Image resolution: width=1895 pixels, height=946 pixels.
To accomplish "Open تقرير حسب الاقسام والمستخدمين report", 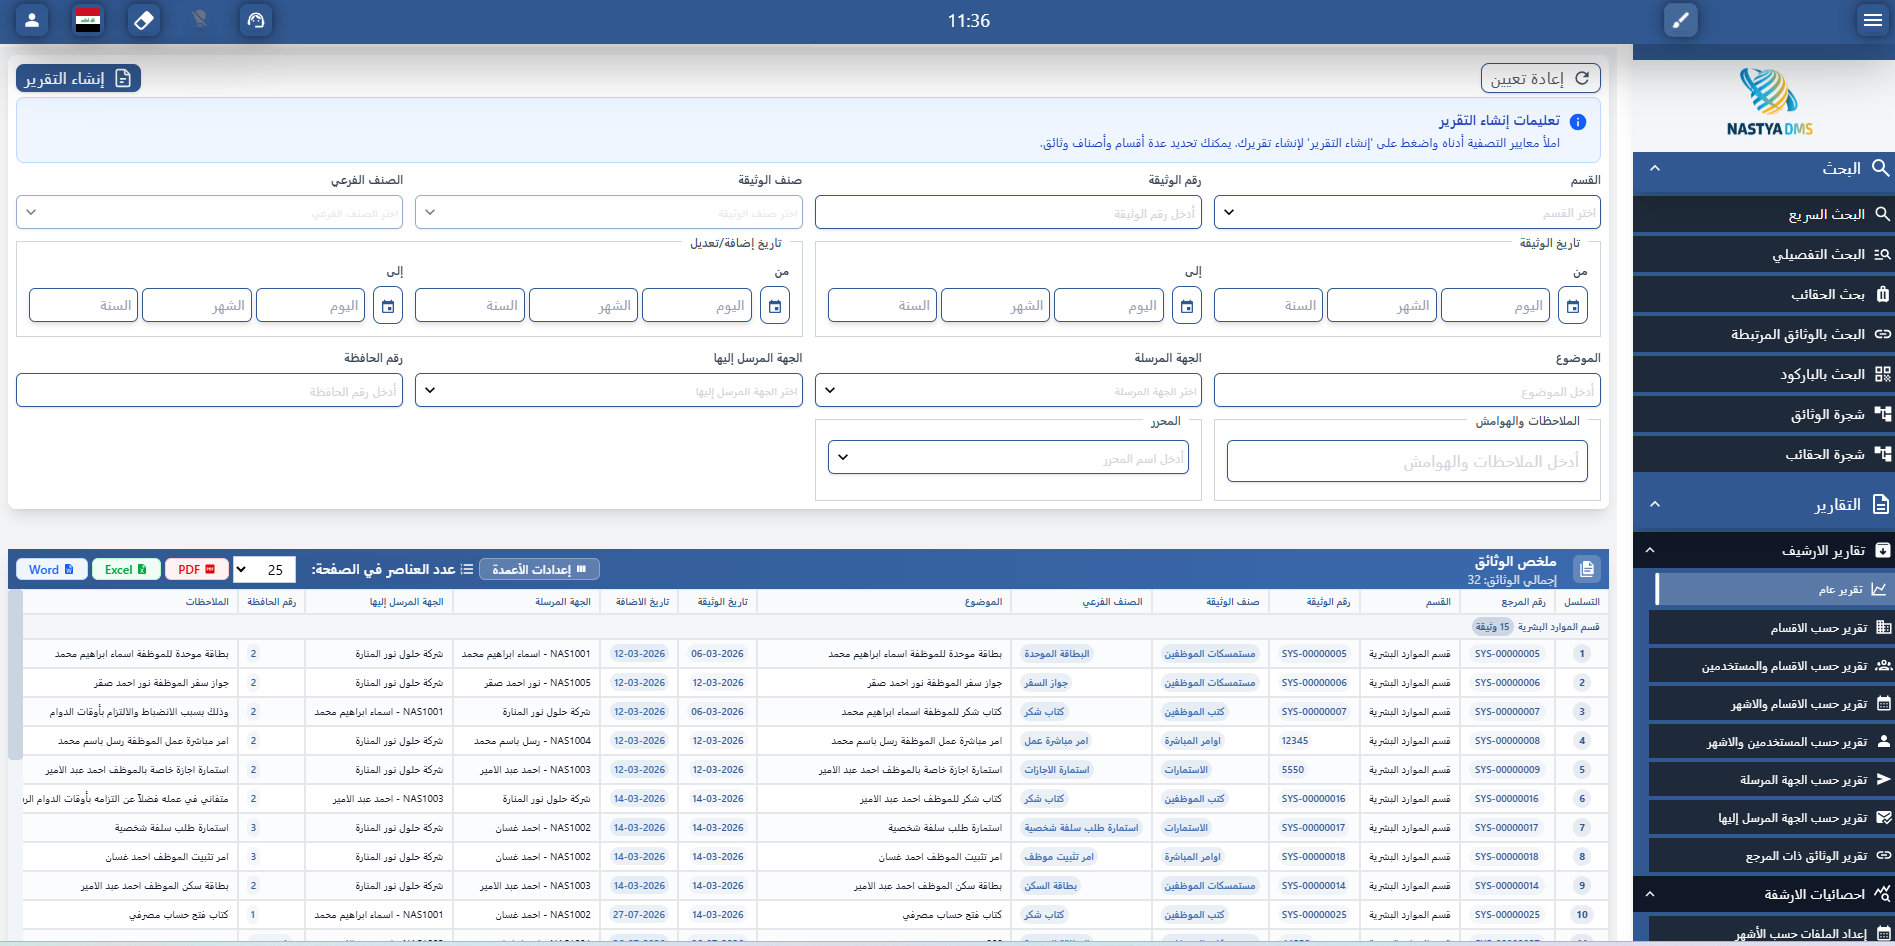I will pos(1772,665).
